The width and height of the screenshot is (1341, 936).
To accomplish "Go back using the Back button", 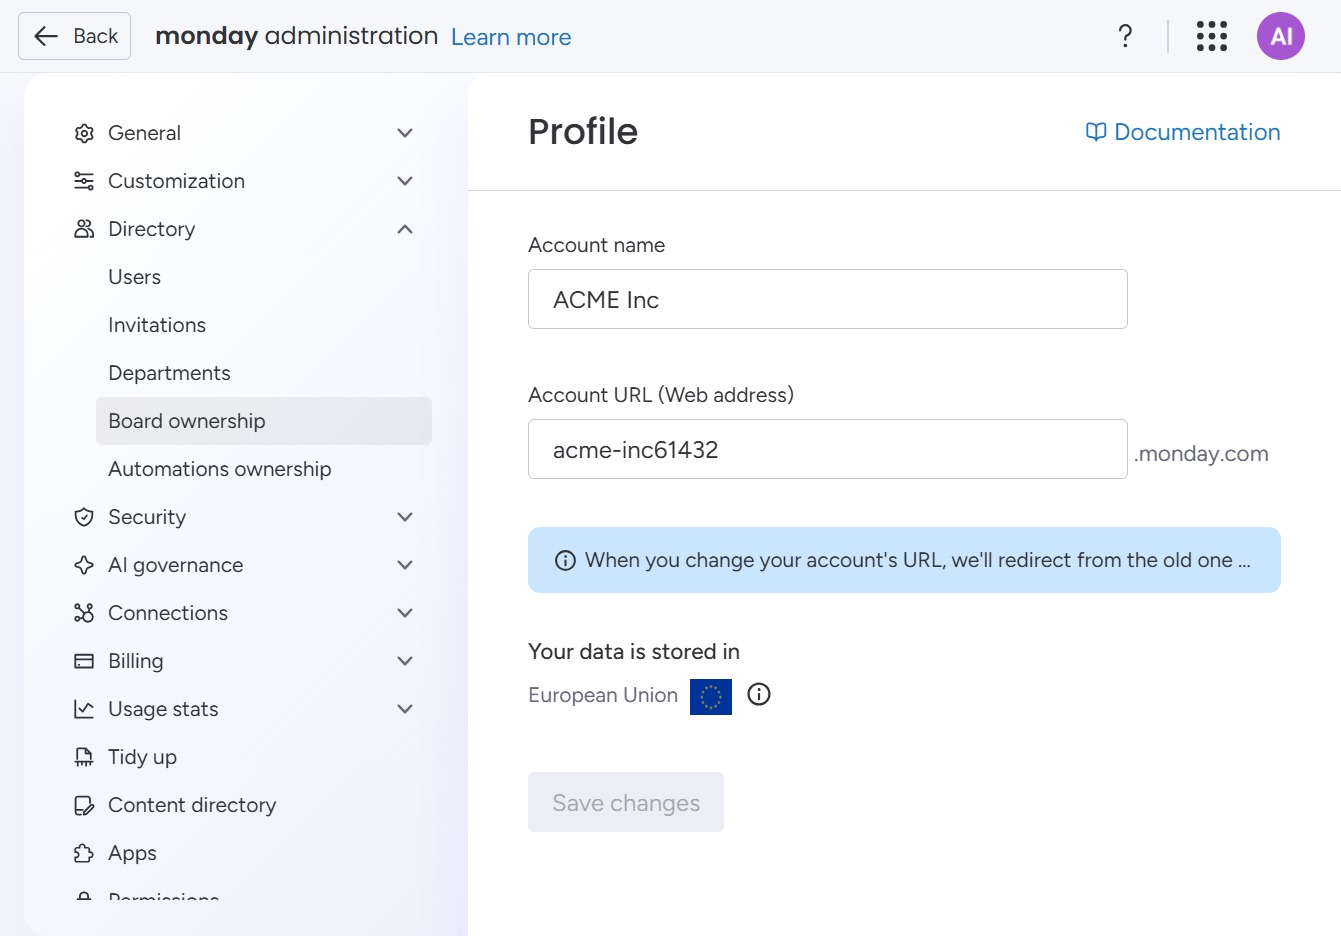I will click(75, 36).
